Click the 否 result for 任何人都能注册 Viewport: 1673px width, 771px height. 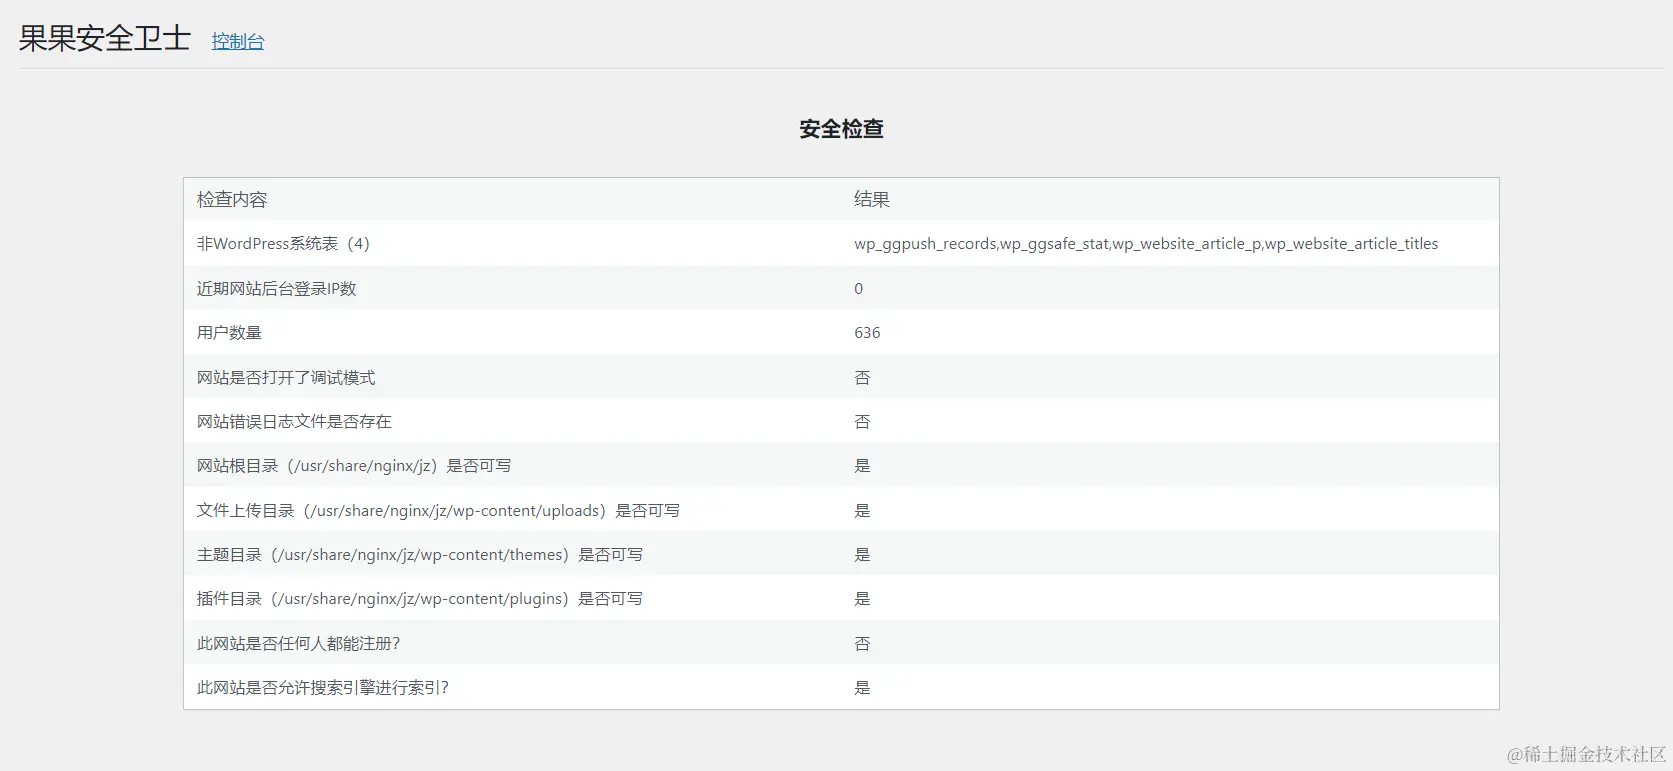pyautogui.click(x=862, y=644)
